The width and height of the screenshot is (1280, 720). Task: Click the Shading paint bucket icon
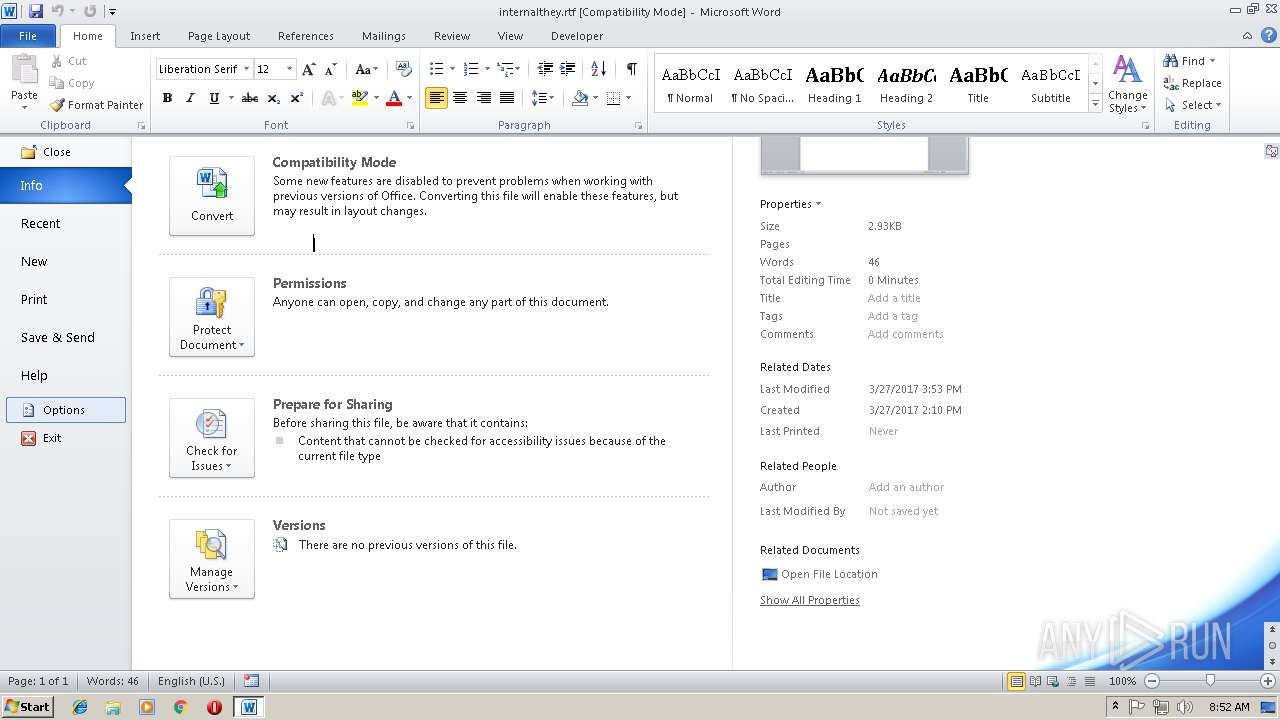(x=580, y=98)
